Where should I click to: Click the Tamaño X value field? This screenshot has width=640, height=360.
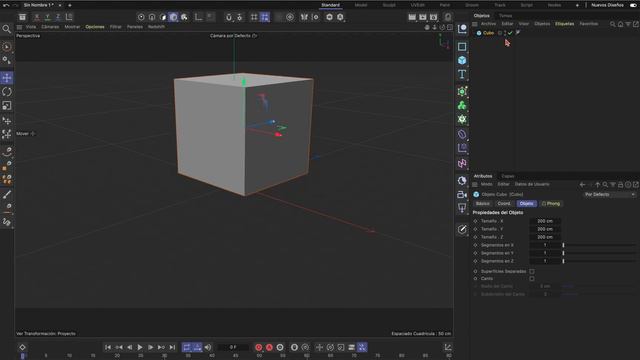coord(545,221)
